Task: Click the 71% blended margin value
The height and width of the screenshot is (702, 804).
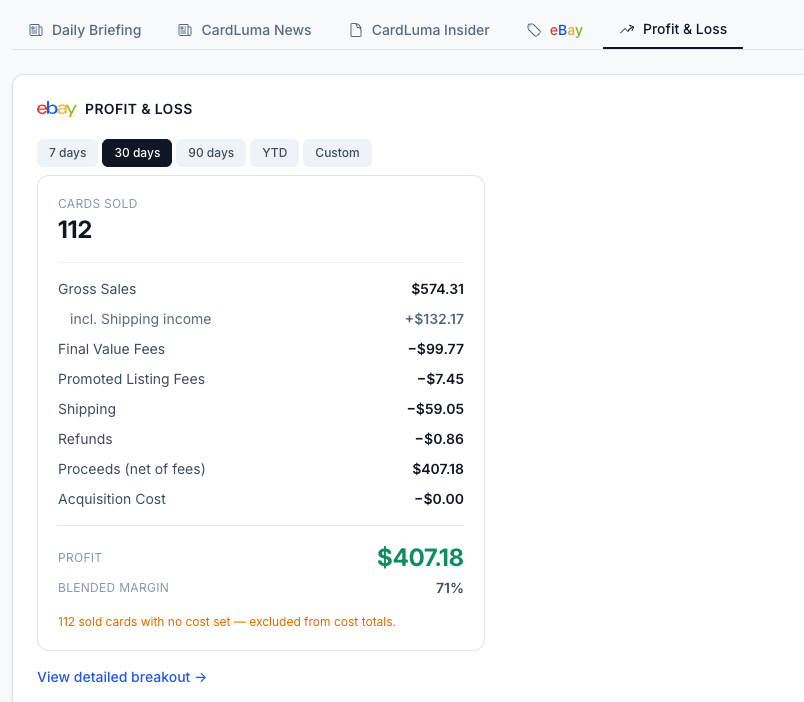Action: [450, 588]
